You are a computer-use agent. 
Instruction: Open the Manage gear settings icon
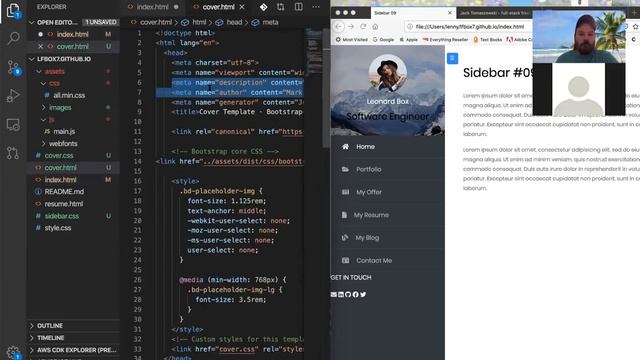tap(13, 352)
